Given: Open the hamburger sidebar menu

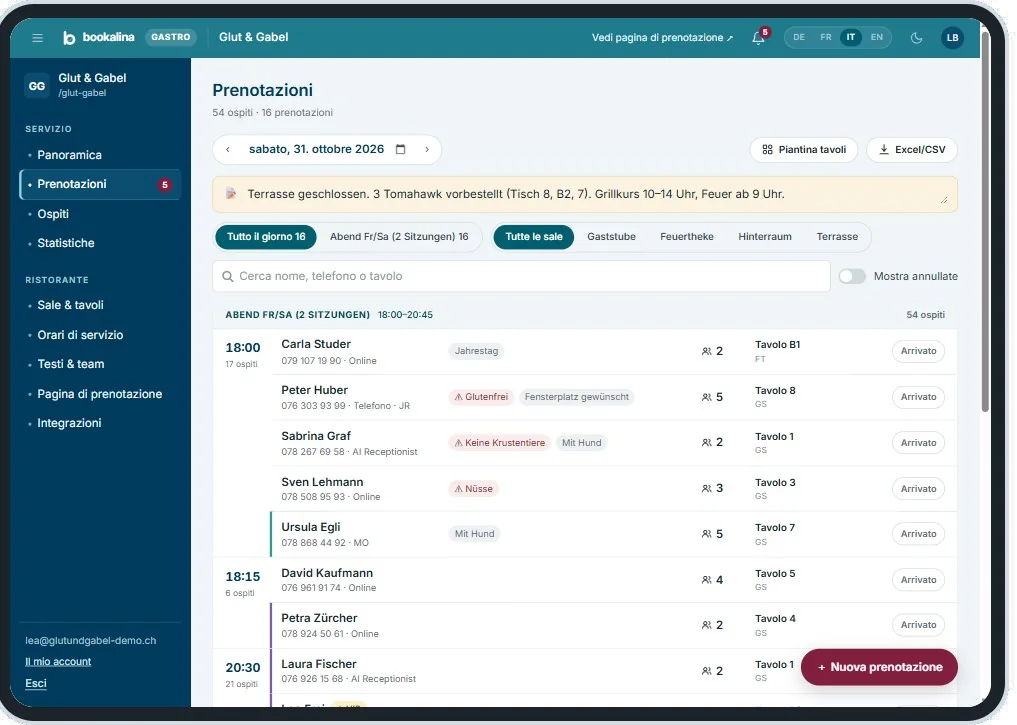Looking at the screenshot, I should (x=38, y=38).
